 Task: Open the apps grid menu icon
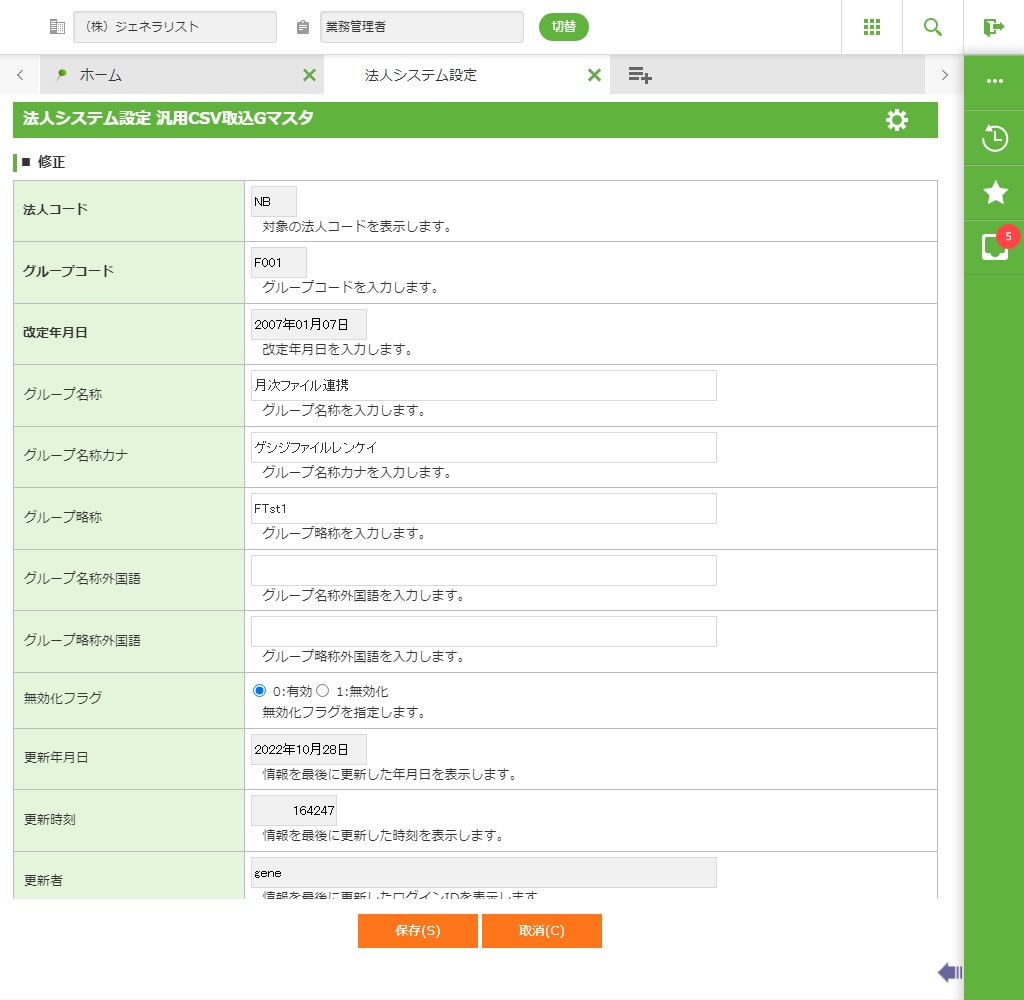click(x=872, y=27)
